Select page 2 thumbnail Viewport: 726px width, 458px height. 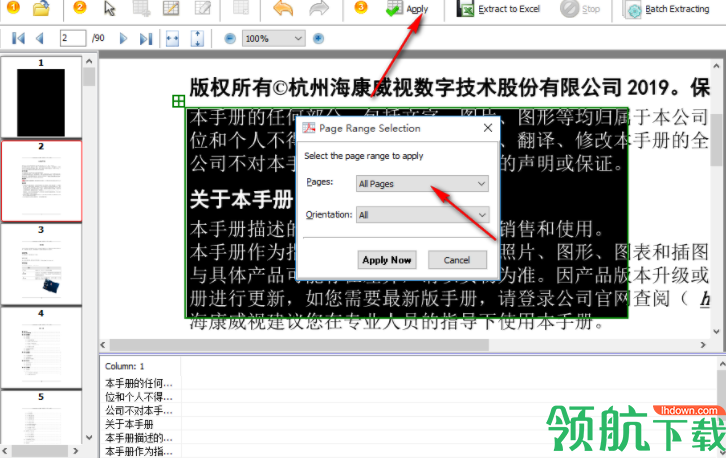[x=41, y=181]
